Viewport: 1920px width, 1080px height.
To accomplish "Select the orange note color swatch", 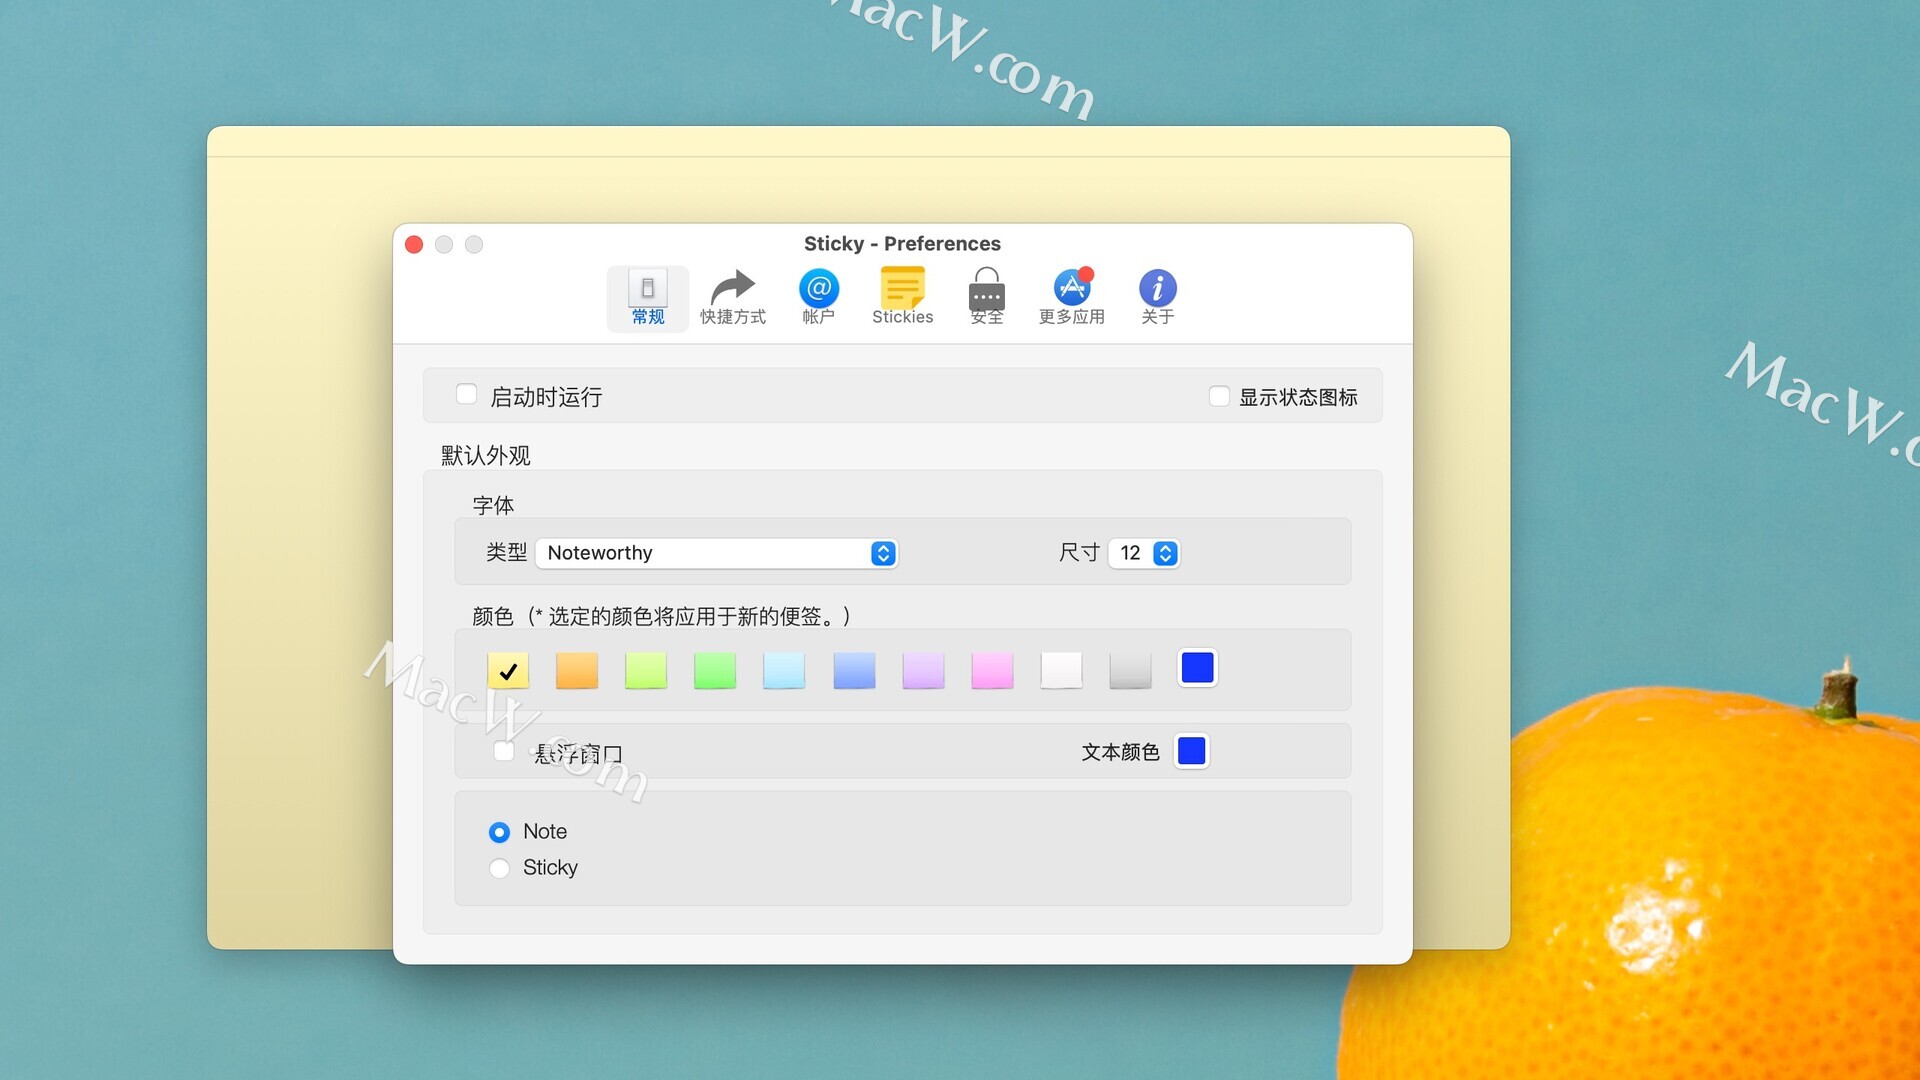I will [577, 670].
